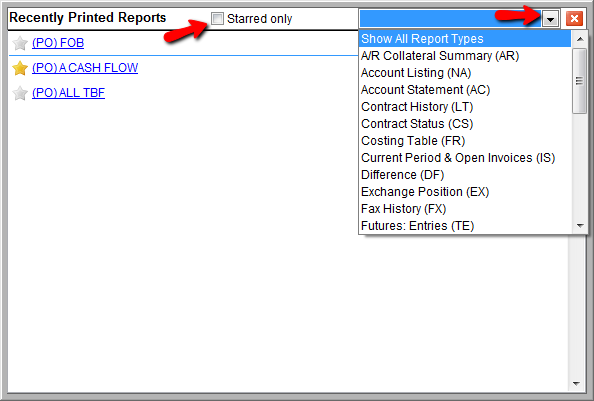Close the Recently Printed Reports window
The height and width of the screenshot is (401, 594).
574,18
